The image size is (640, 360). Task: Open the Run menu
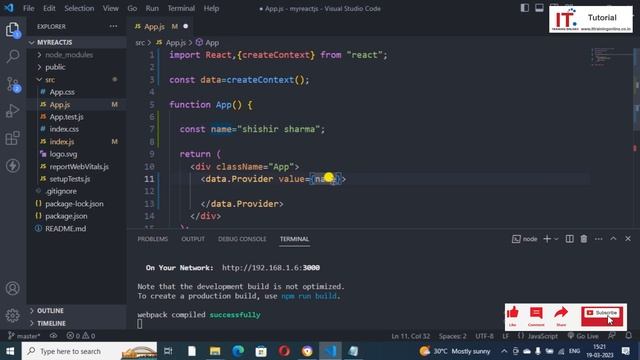coord(152,8)
